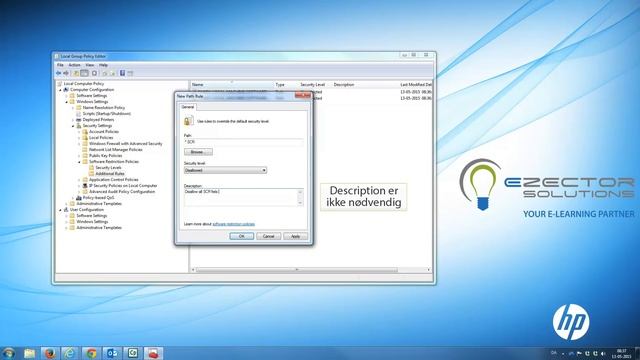
Task: Open Internet Explorer from the taskbar
Action: click(x=70, y=353)
